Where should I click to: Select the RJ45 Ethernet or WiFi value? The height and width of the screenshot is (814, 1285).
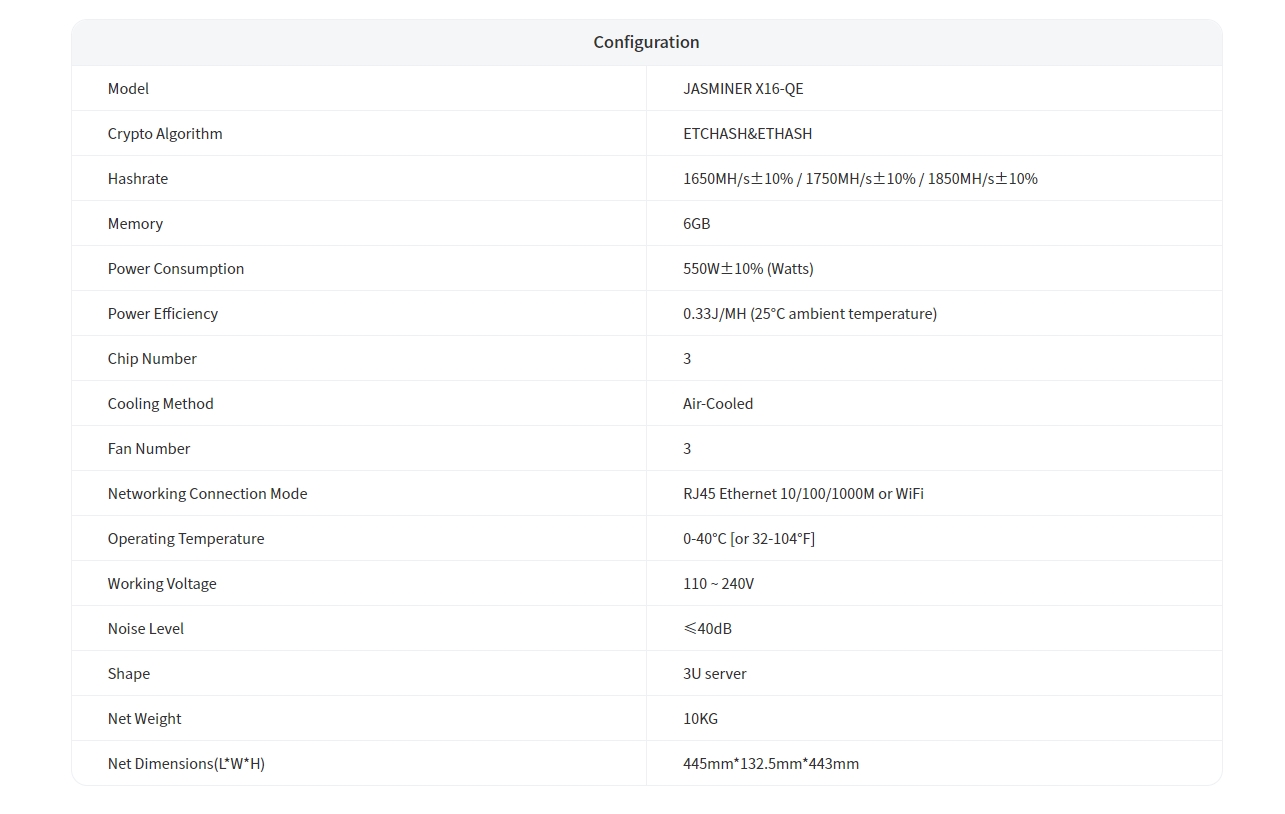click(803, 494)
